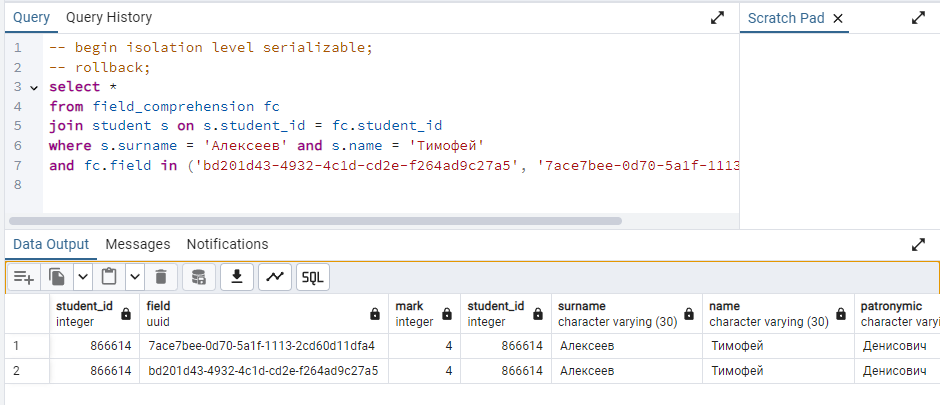Open the Graph Visualiser icon
The image size is (940, 405).
click(x=275, y=277)
